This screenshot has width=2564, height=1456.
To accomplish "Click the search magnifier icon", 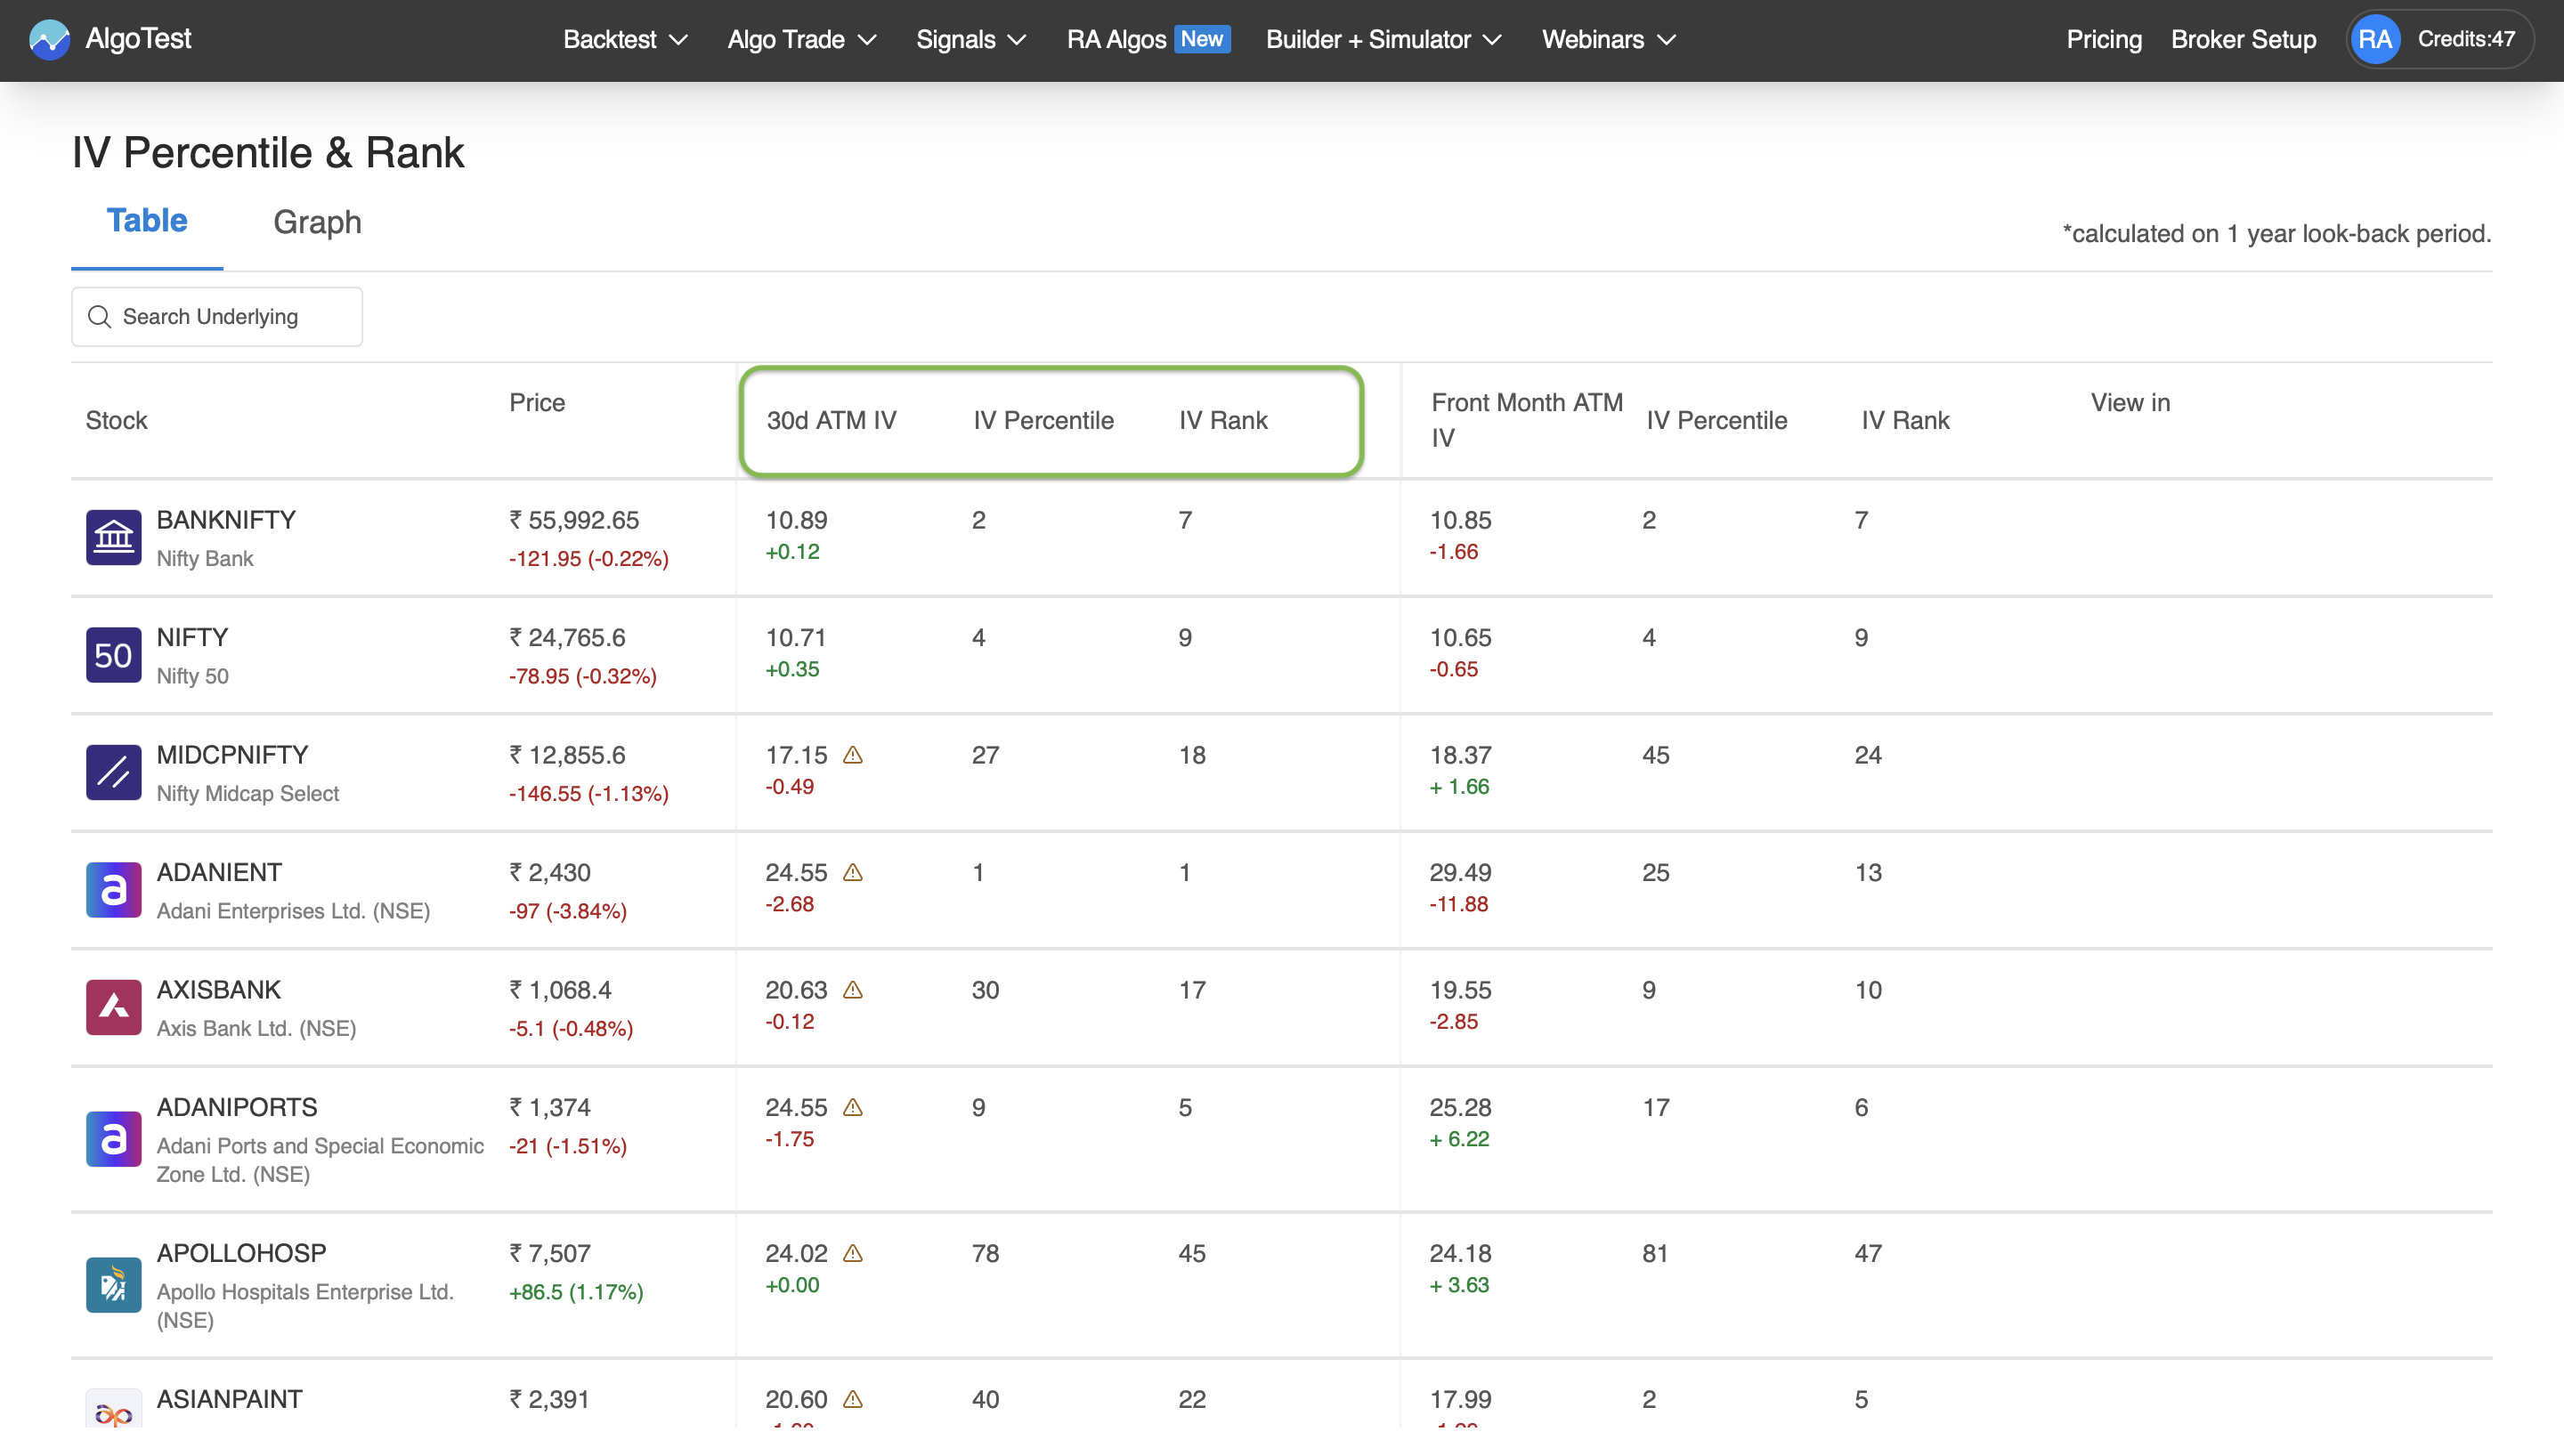I will [99, 317].
